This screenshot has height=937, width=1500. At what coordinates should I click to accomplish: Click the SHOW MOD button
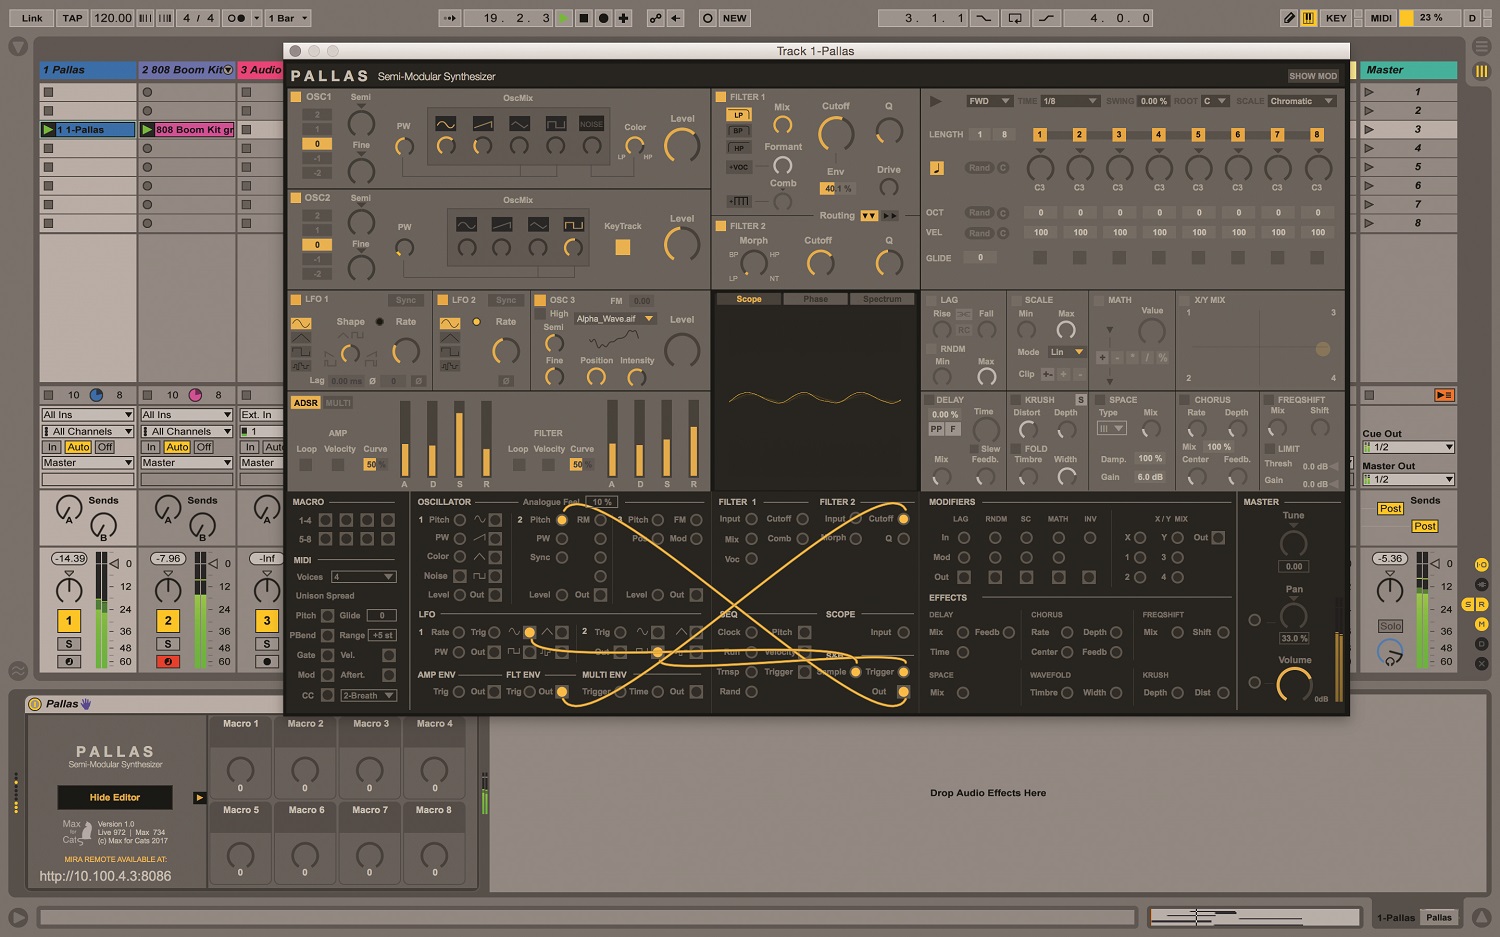click(x=1312, y=76)
